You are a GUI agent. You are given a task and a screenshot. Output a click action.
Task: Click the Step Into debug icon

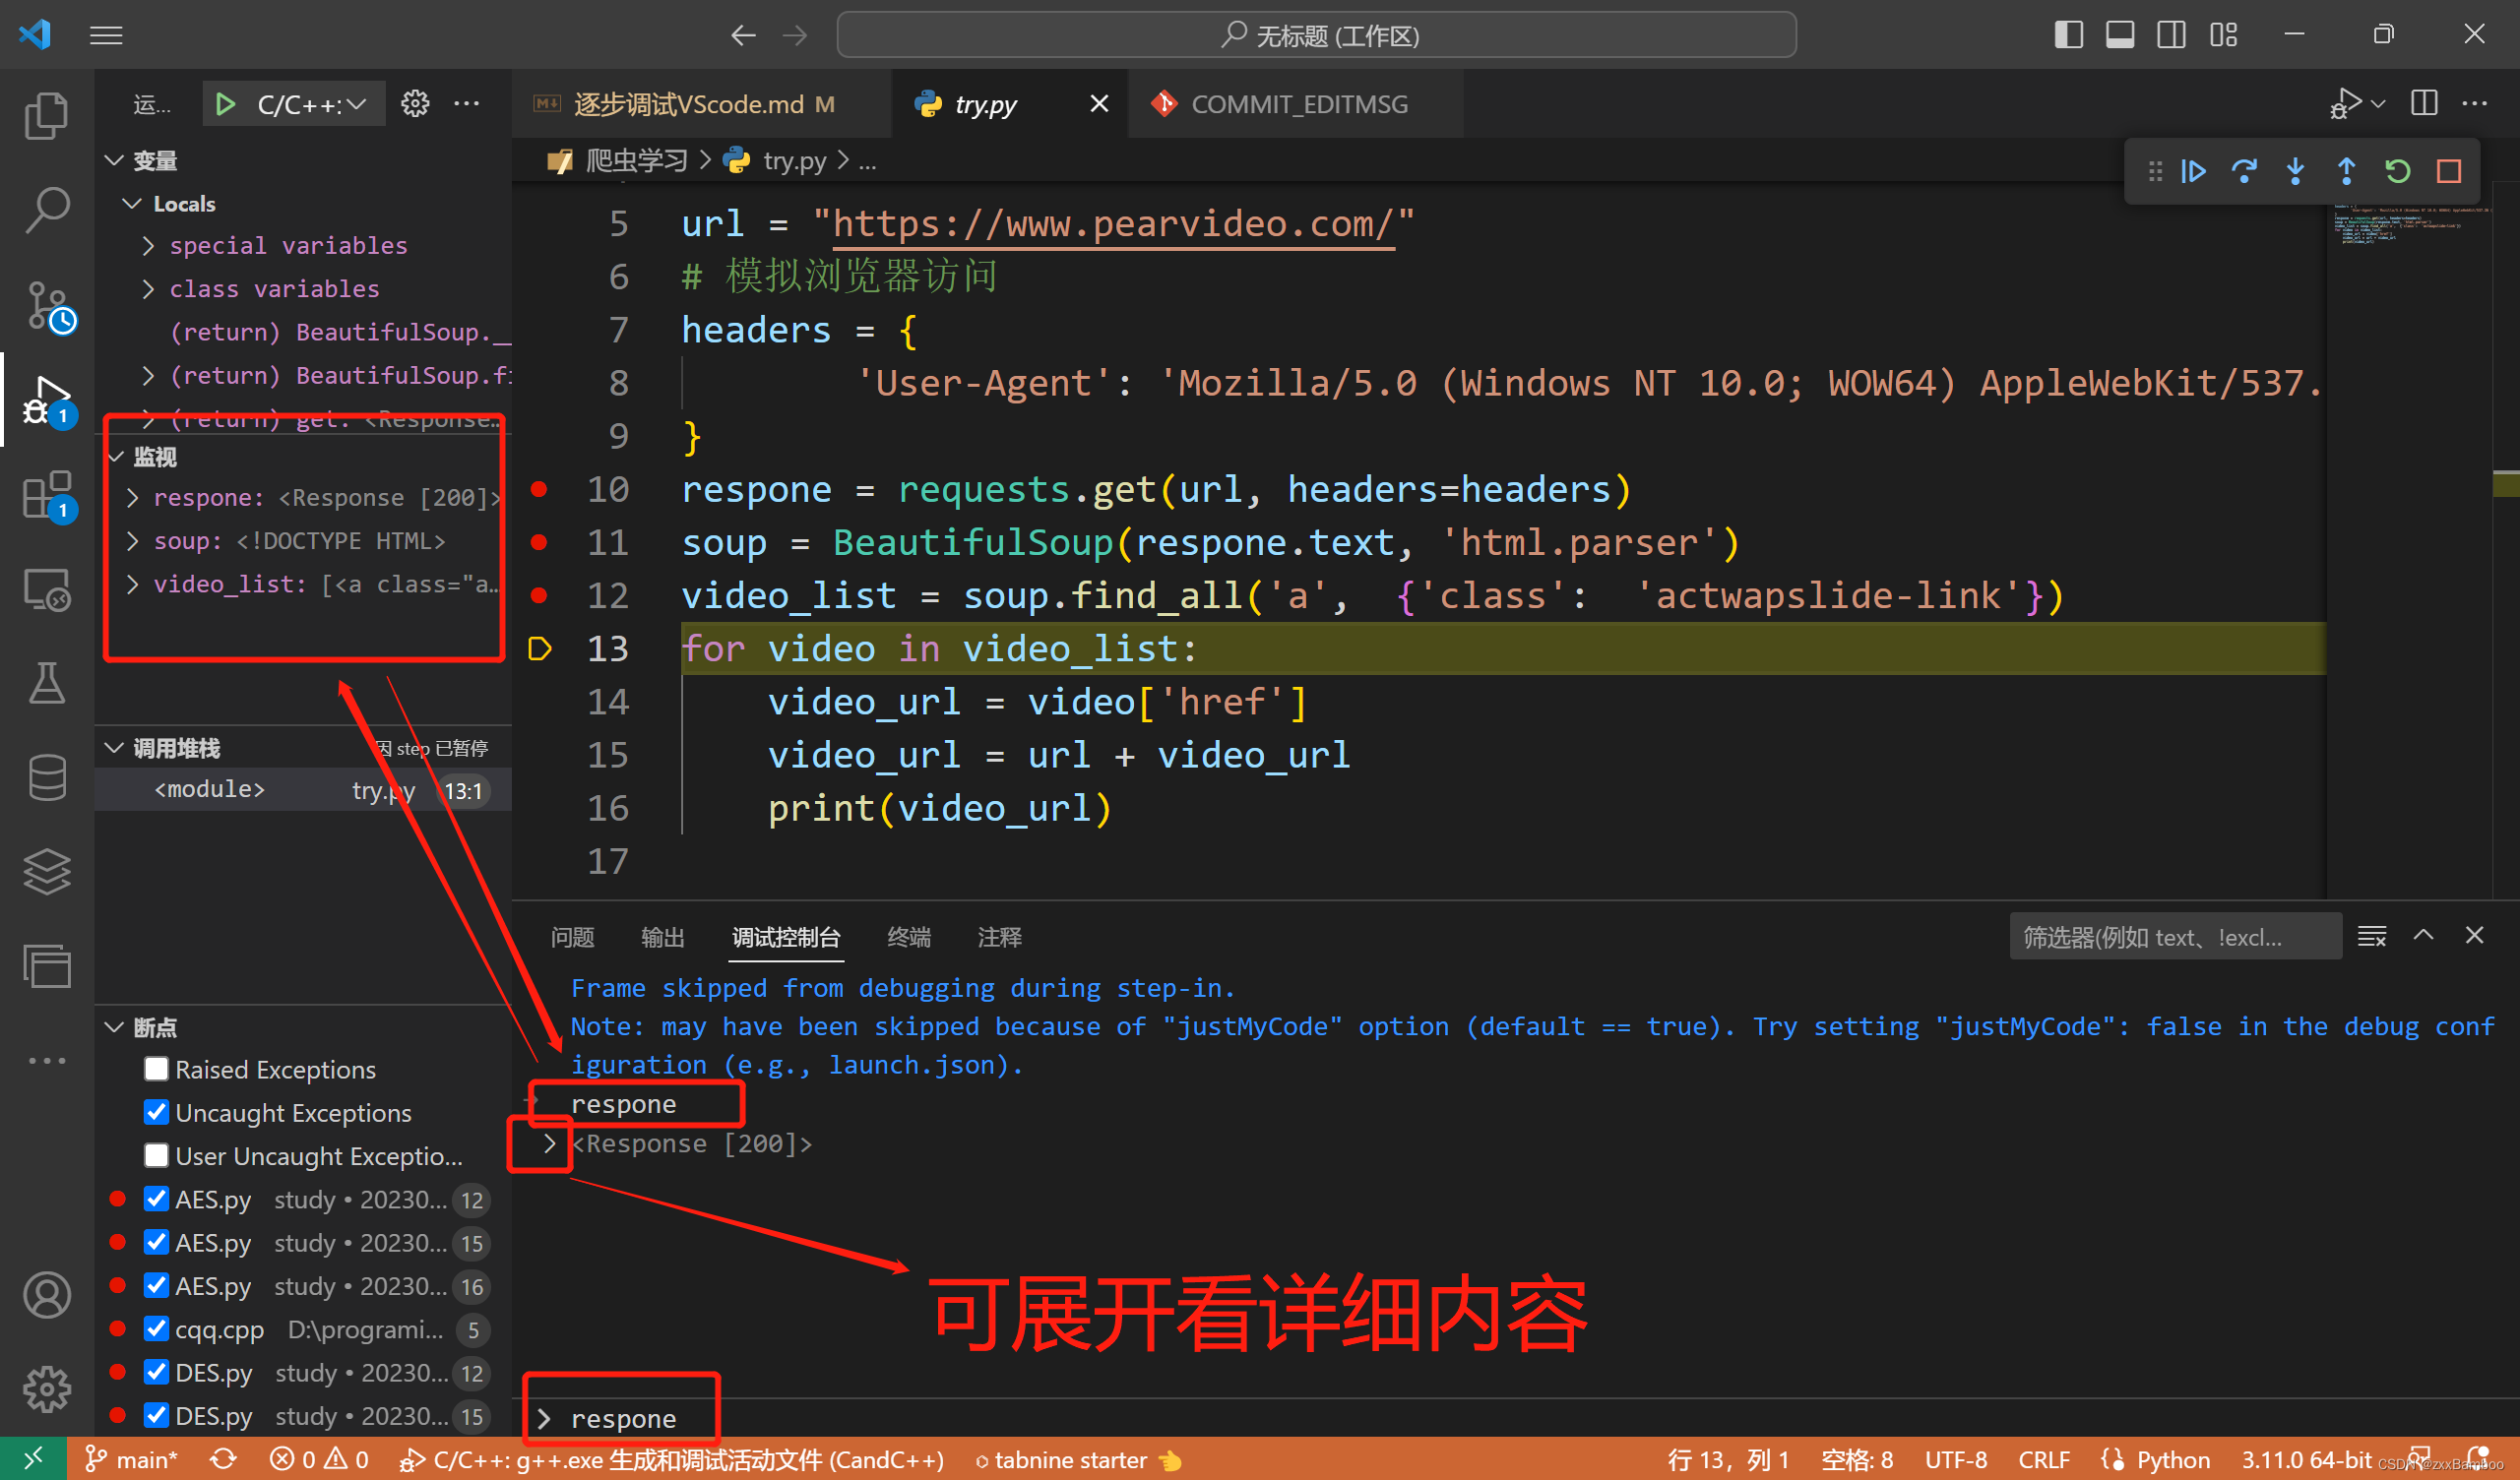coord(2295,172)
